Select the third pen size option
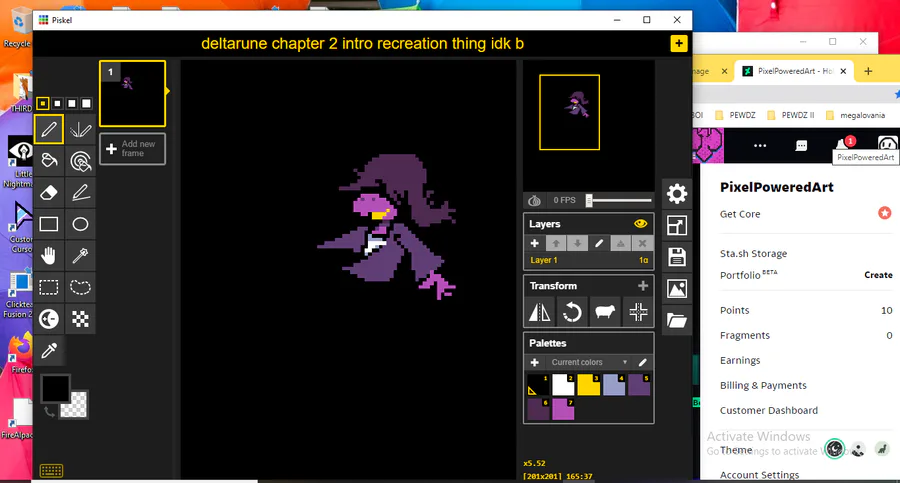 72,103
